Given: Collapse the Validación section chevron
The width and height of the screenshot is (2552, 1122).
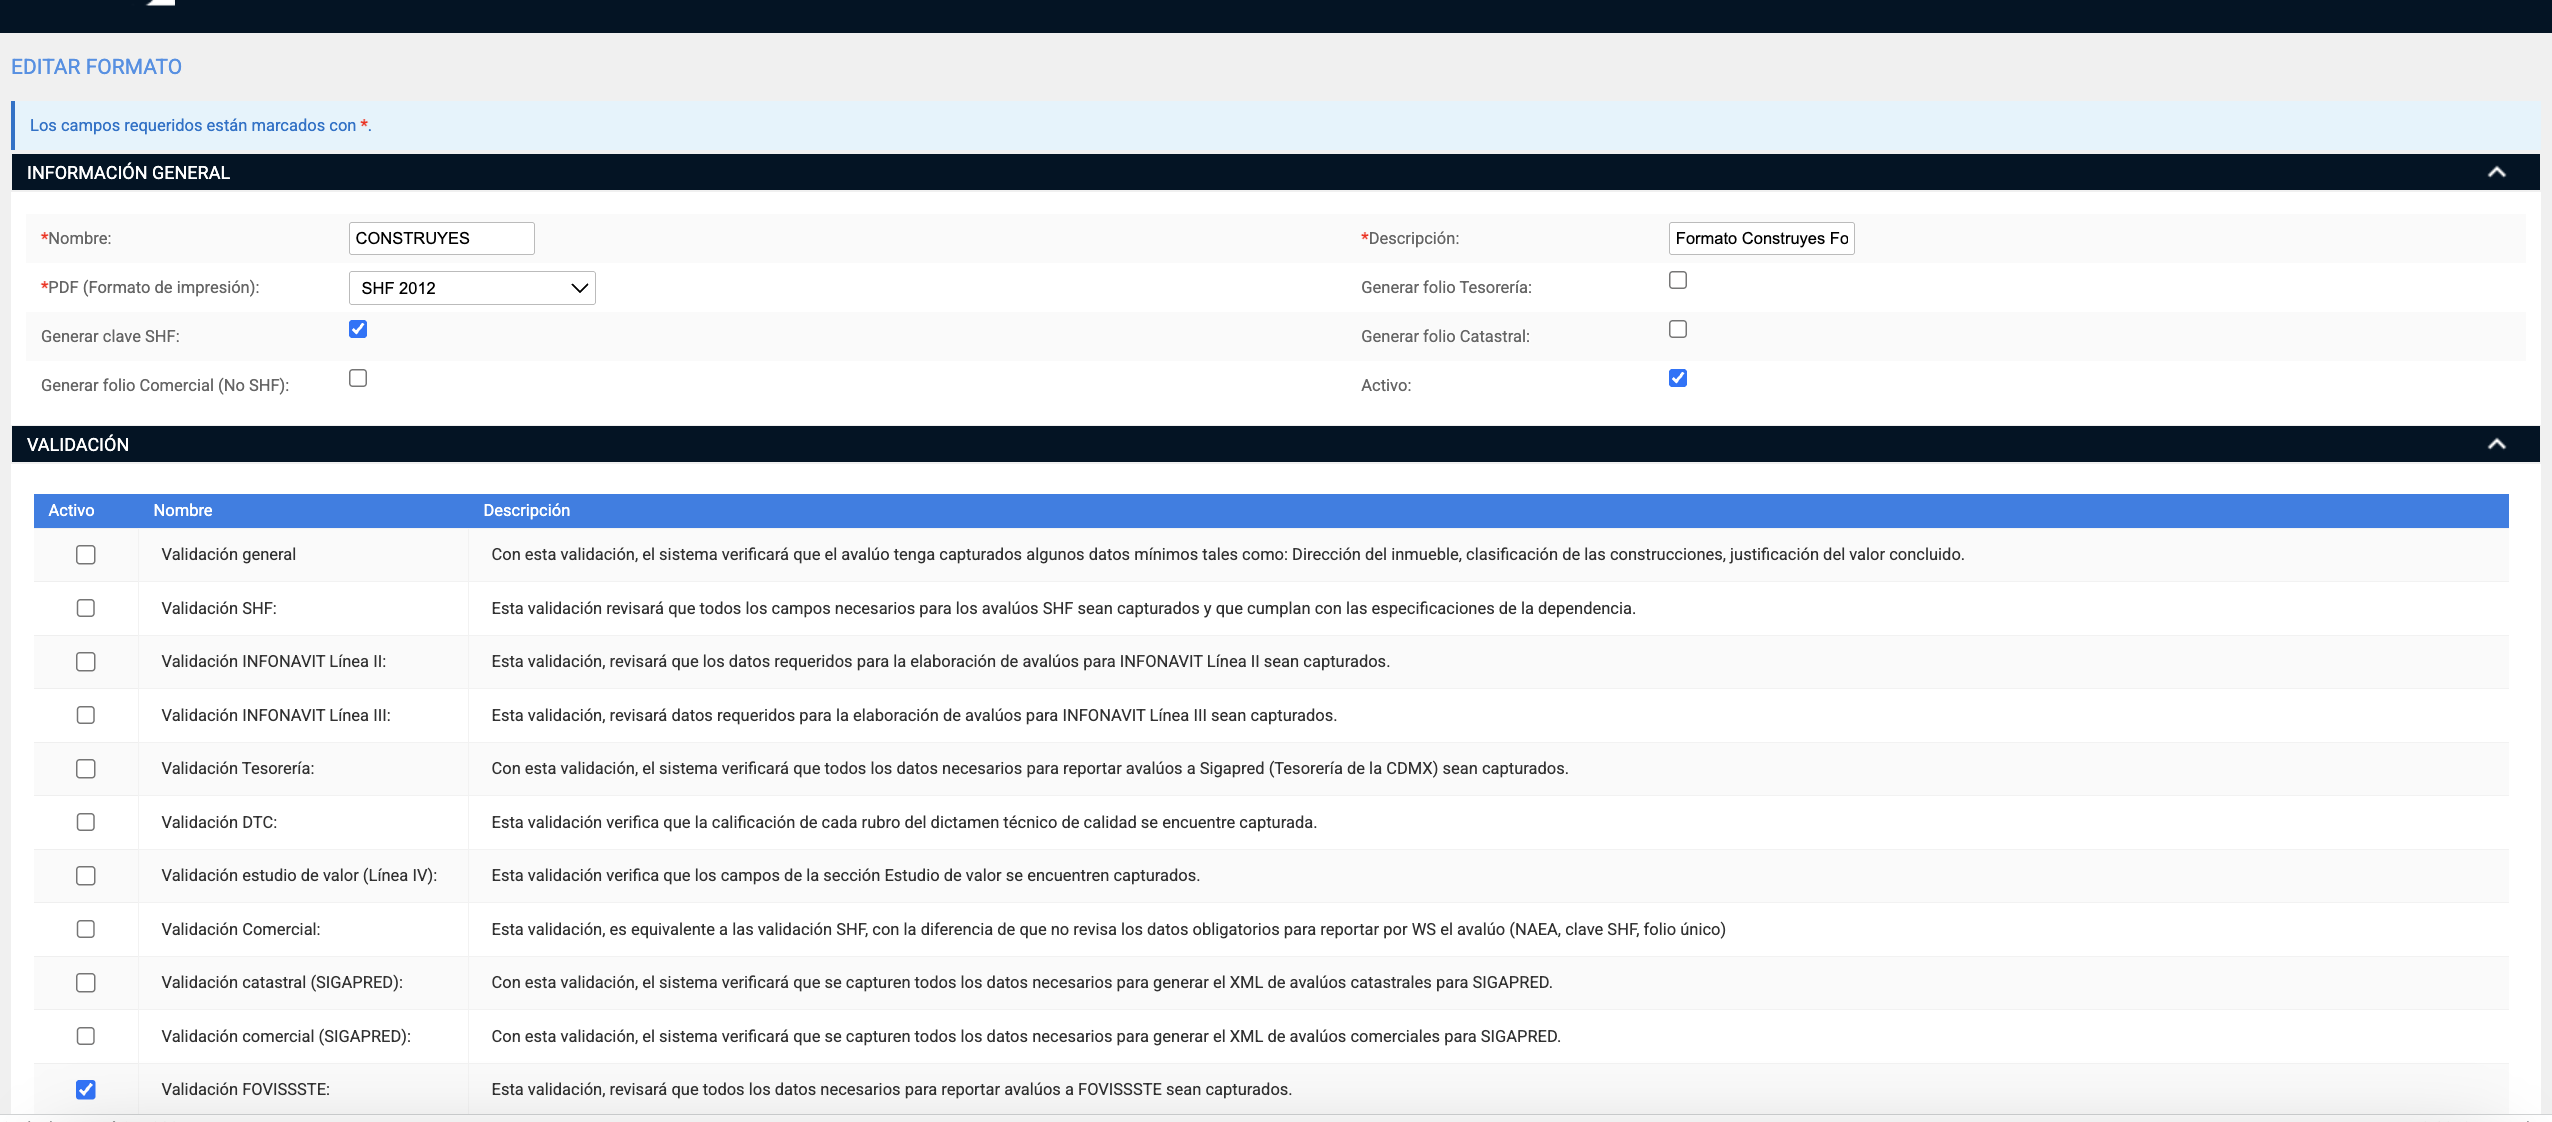Looking at the screenshot, I should [x=2496, y=444].
